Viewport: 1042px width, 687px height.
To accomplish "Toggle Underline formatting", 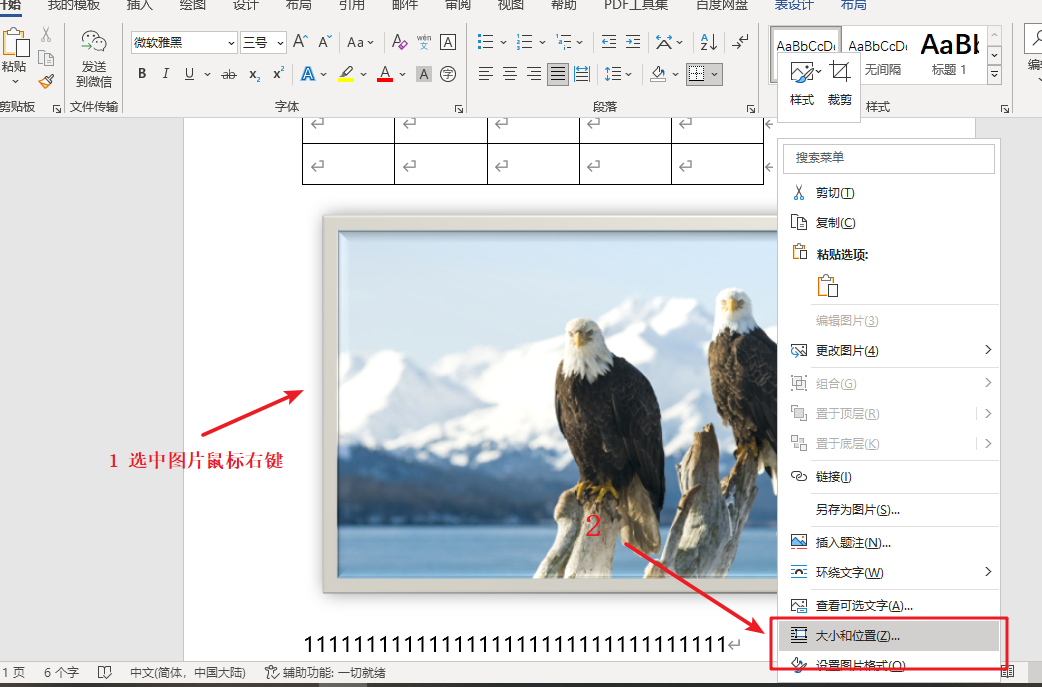I will [189, 74].
